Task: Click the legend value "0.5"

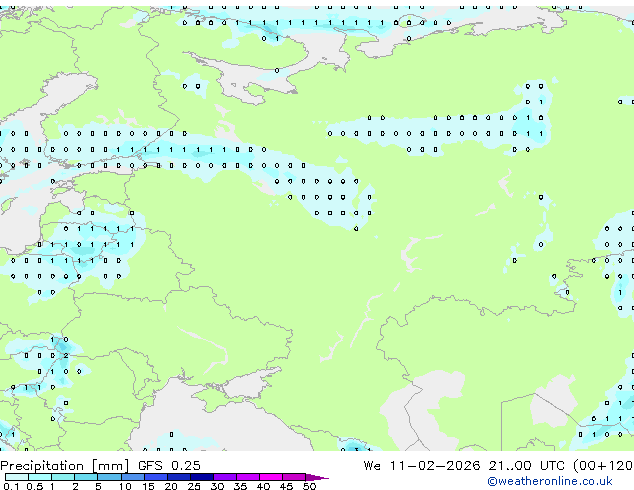Action: pyautogui.click(x=35, y=486)
